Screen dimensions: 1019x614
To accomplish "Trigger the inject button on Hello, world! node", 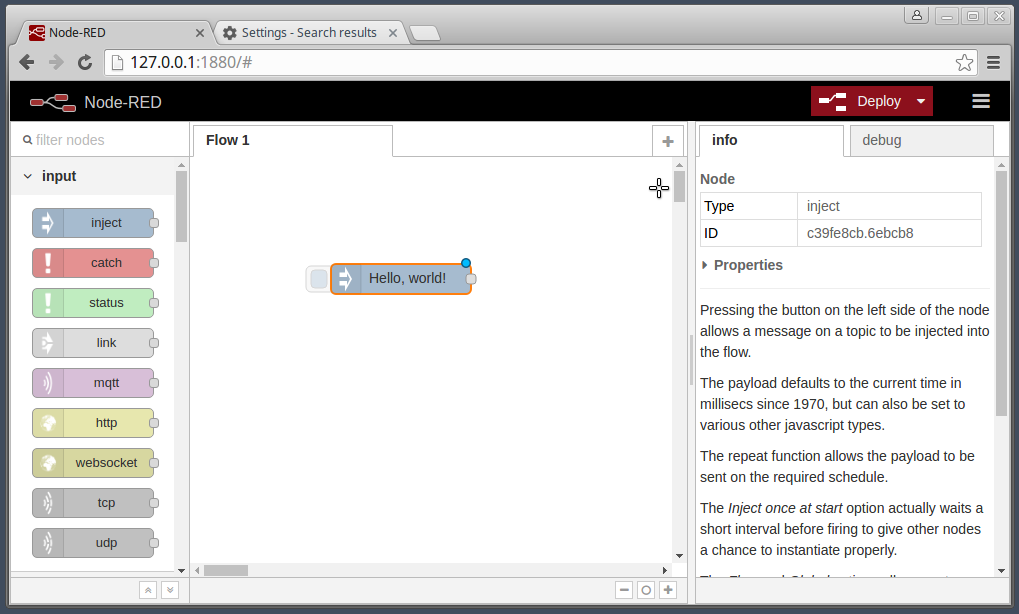I will pos(318,279).
